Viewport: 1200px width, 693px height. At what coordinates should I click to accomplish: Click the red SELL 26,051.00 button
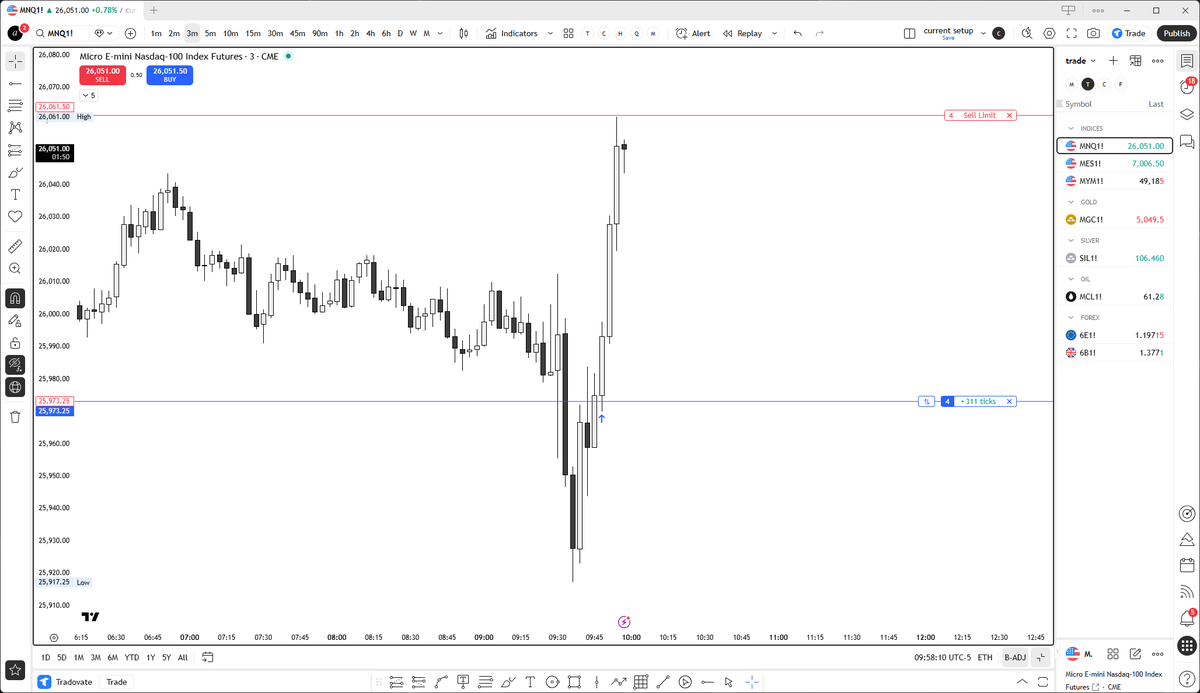tap(103, 75)
